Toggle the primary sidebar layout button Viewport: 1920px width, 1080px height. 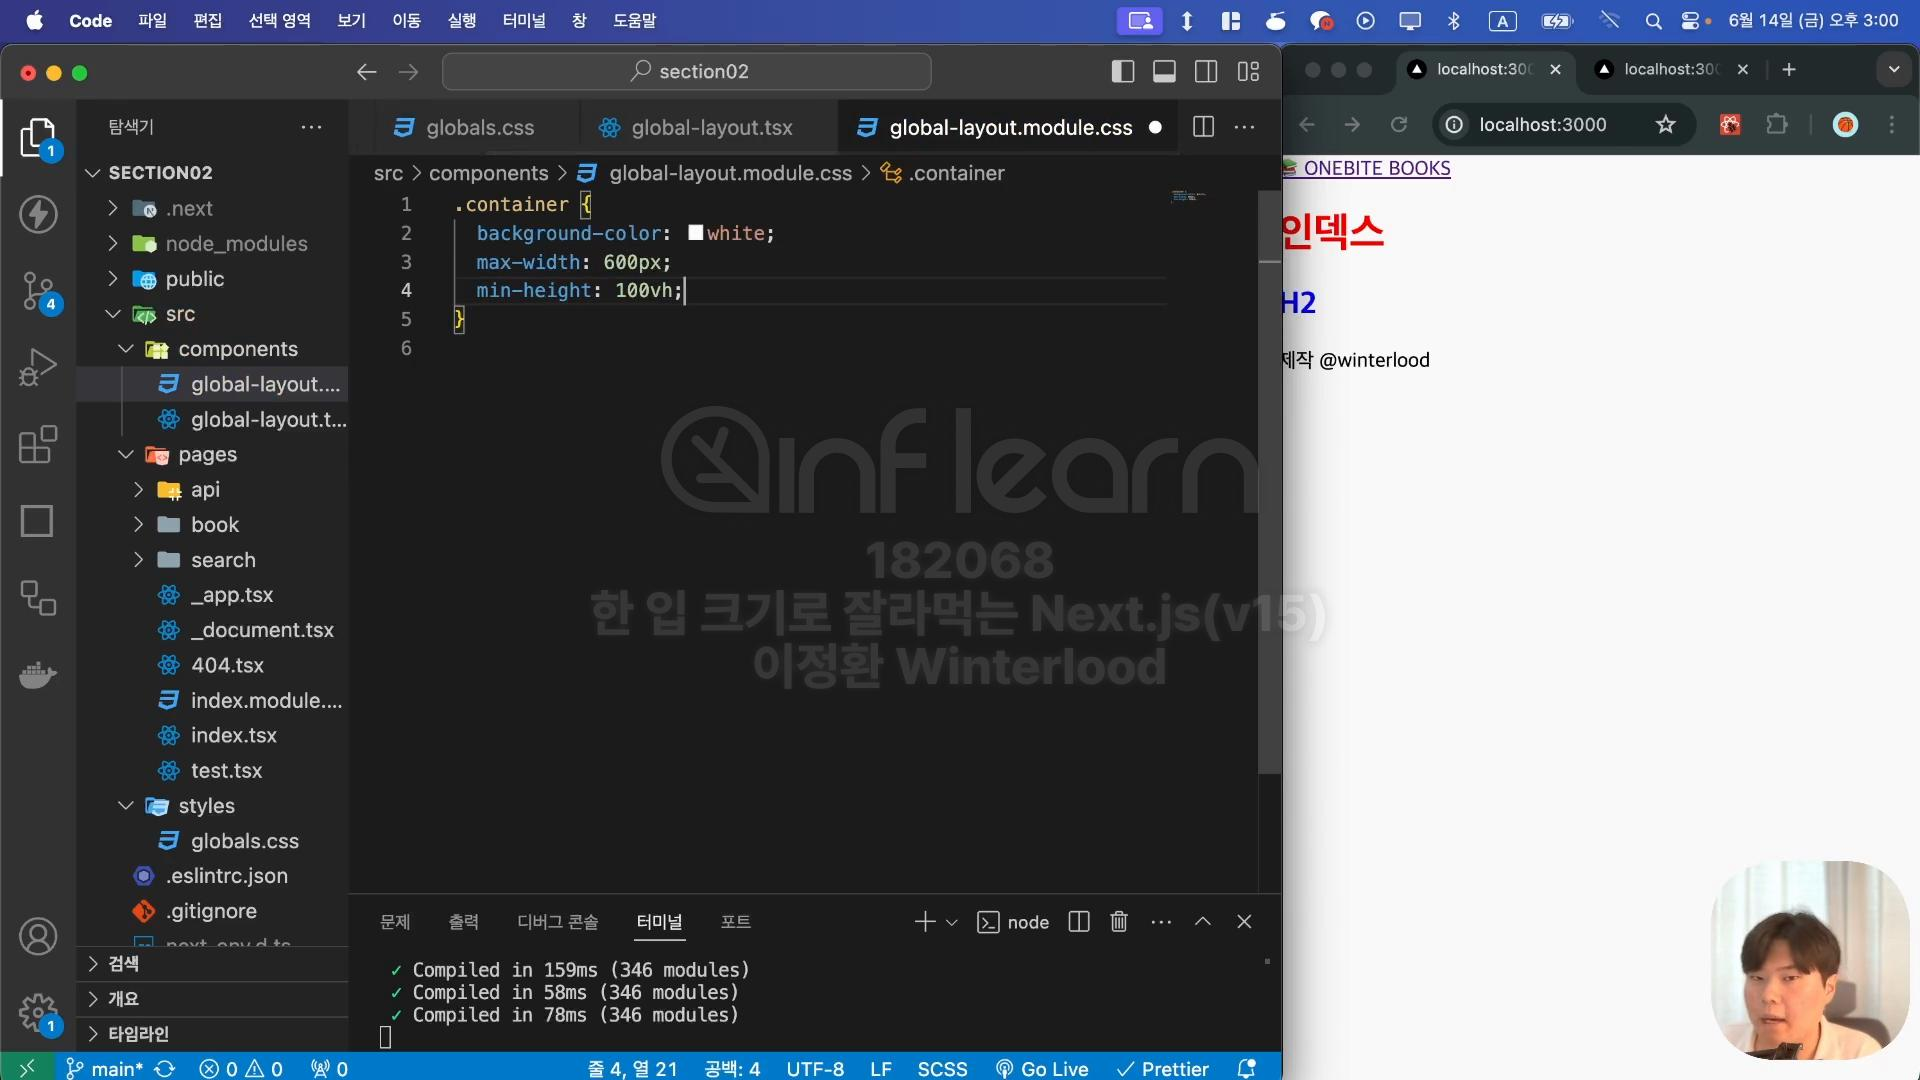coord(1122,71)
